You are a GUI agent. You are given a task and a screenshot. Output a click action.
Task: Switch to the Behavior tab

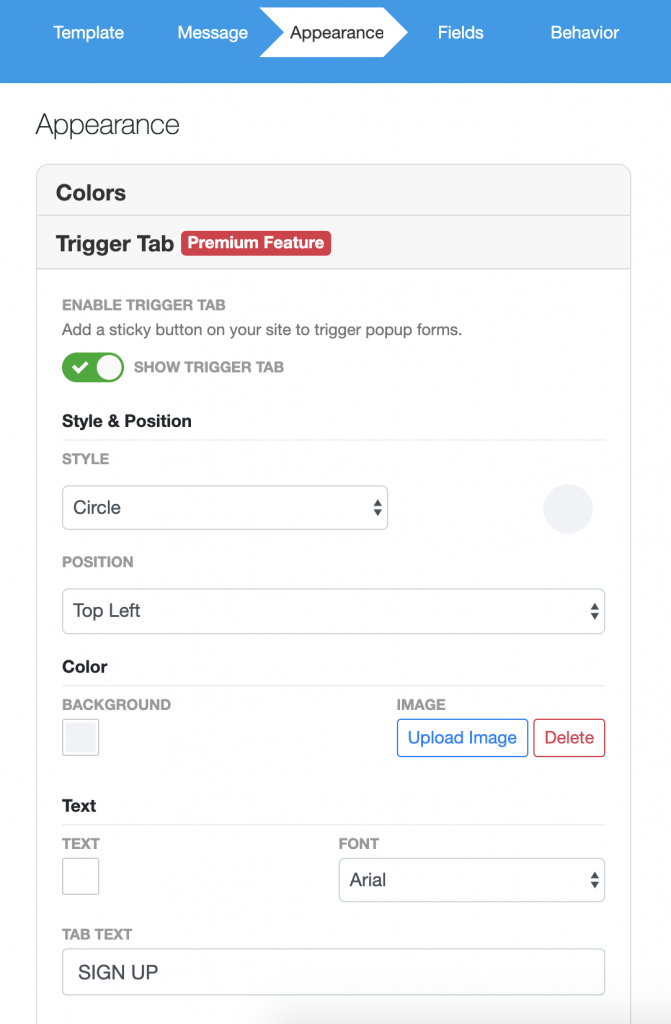584,32
